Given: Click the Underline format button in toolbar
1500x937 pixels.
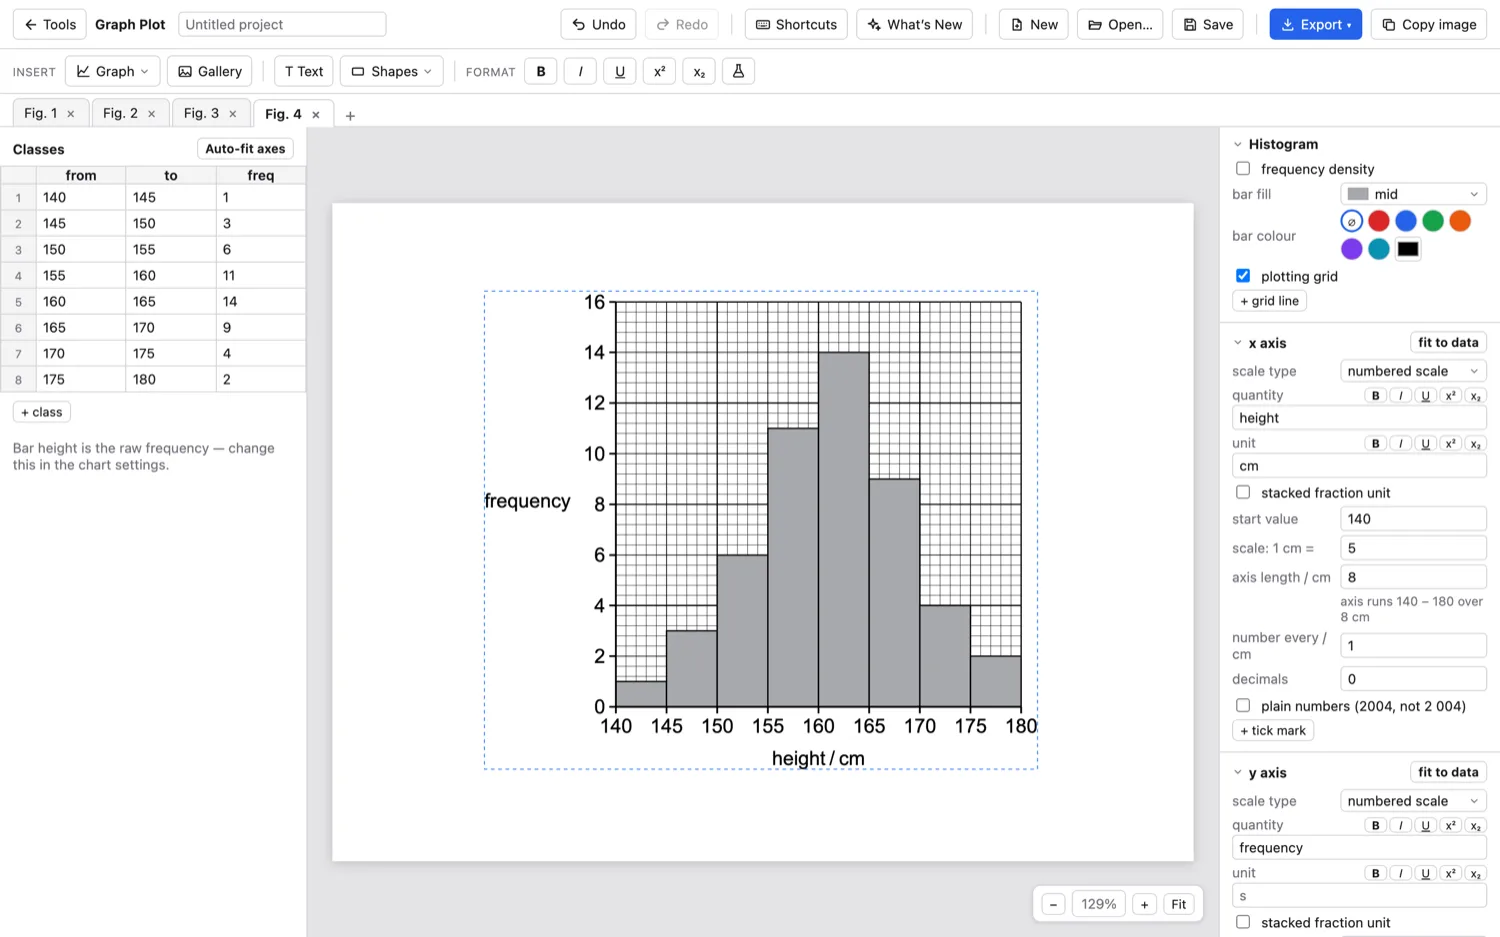Looking at the screenshot, I should coord(620,71).
